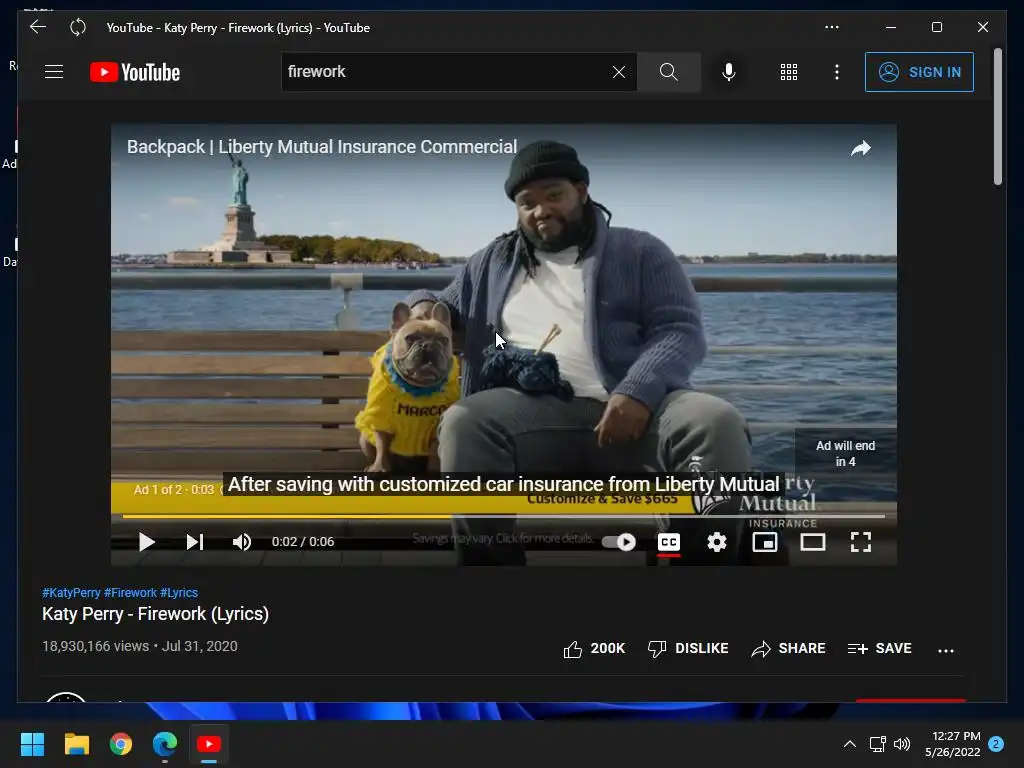The width and height of the screenshot is (1024, 768).
Task: Go back with the window back arrow
Action: click(x=38, y=27)
